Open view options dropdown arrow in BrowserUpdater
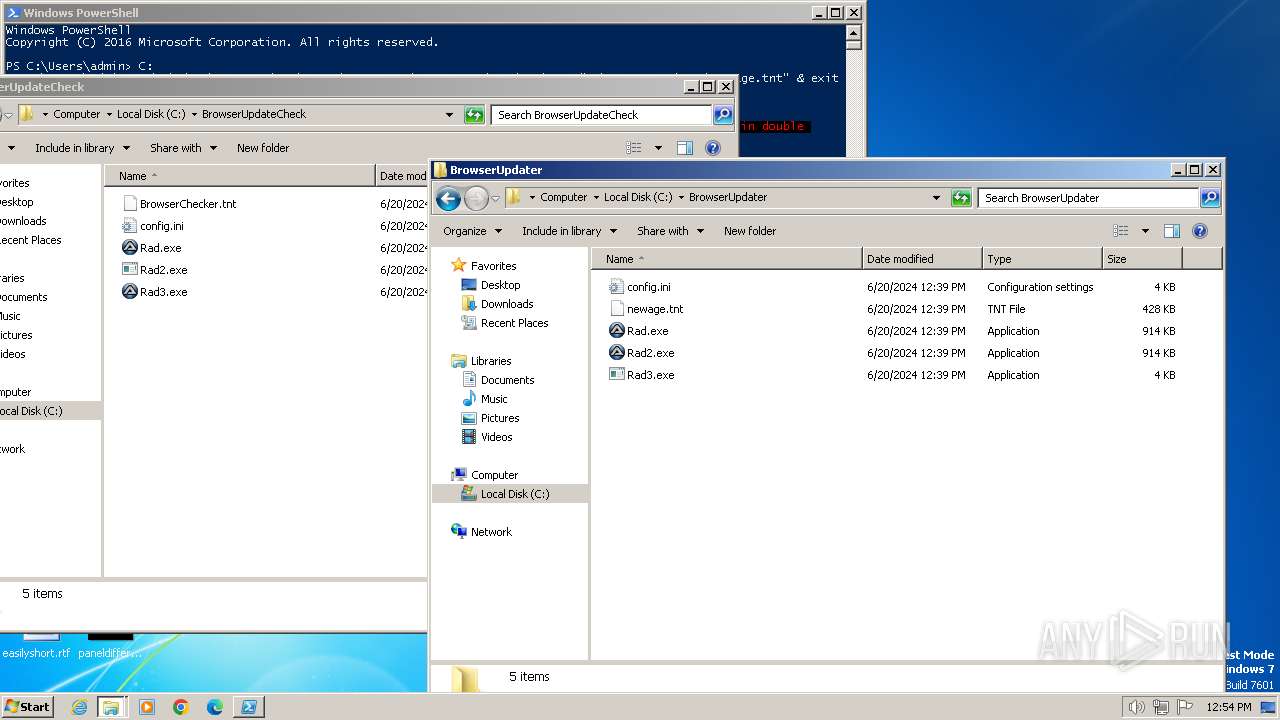The width and height of the screenshot is (1280, 720). point(1145,231)
